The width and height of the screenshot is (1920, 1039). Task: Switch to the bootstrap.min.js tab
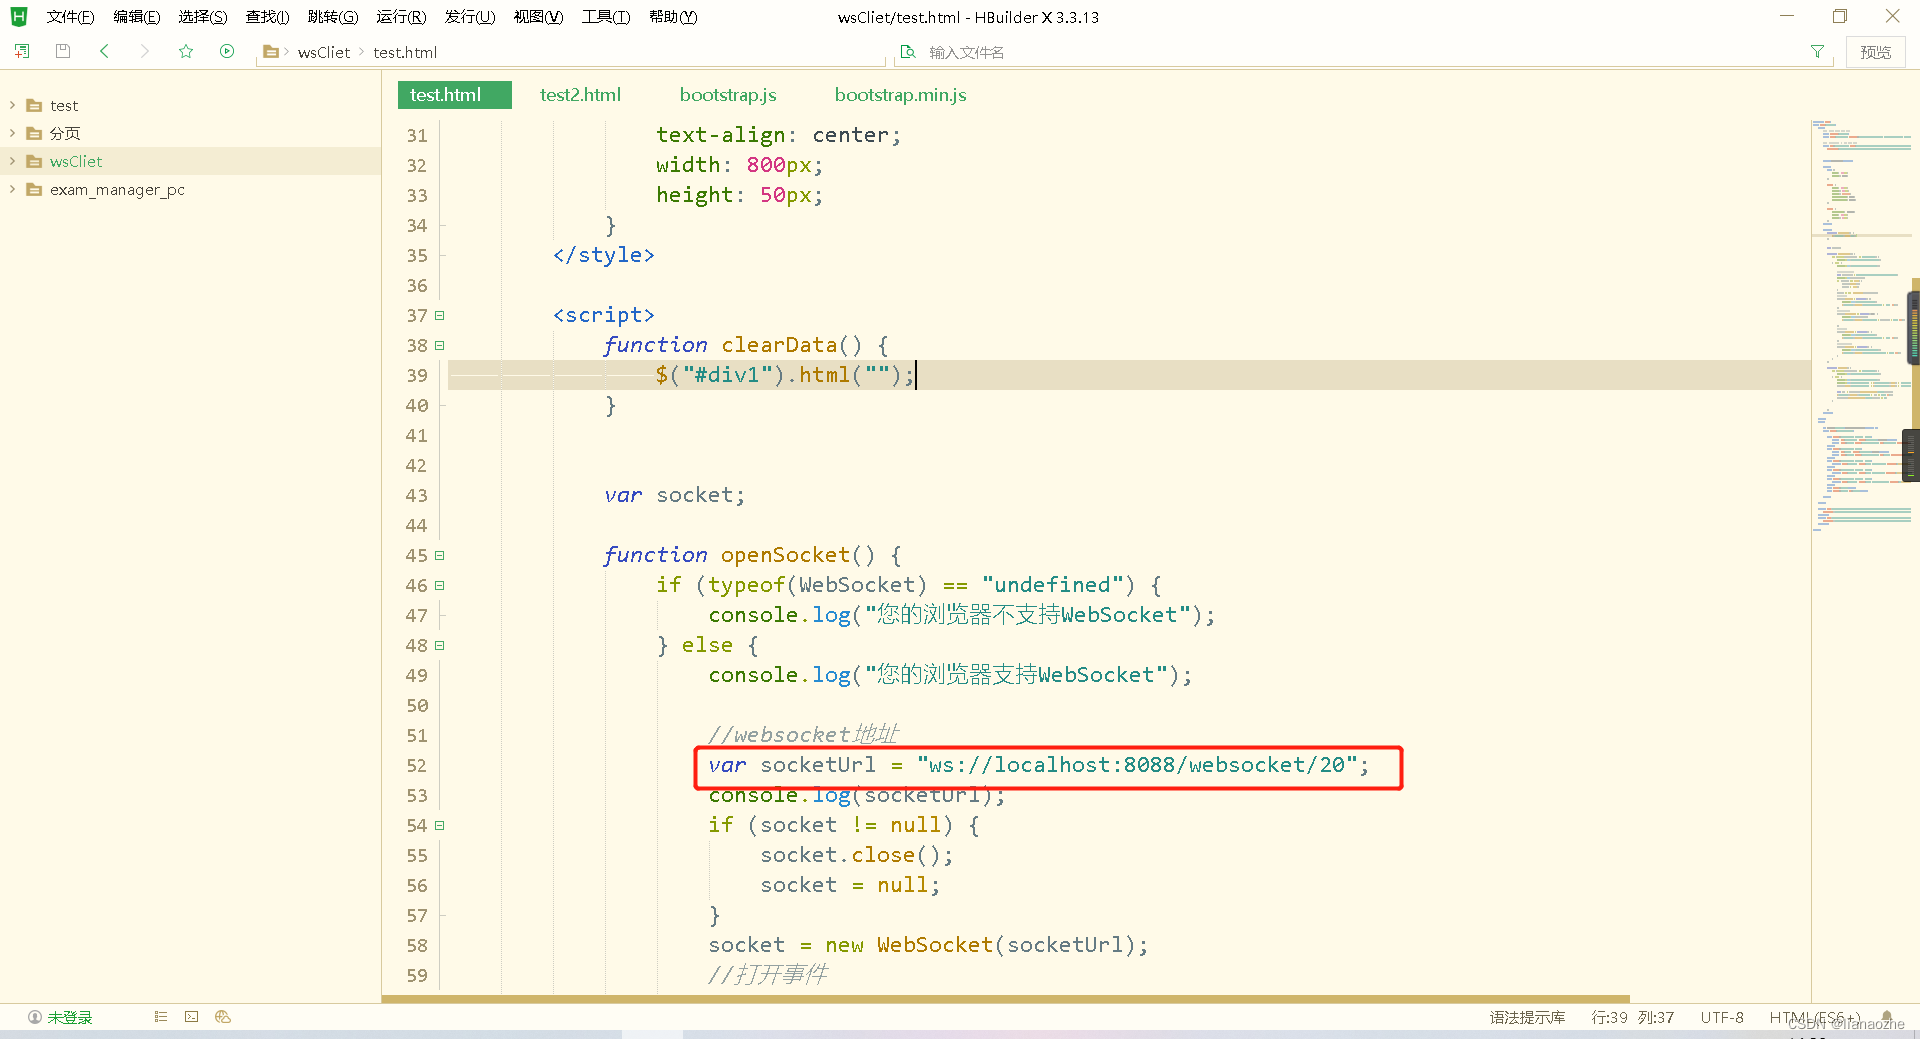click(x=900, y=95)
